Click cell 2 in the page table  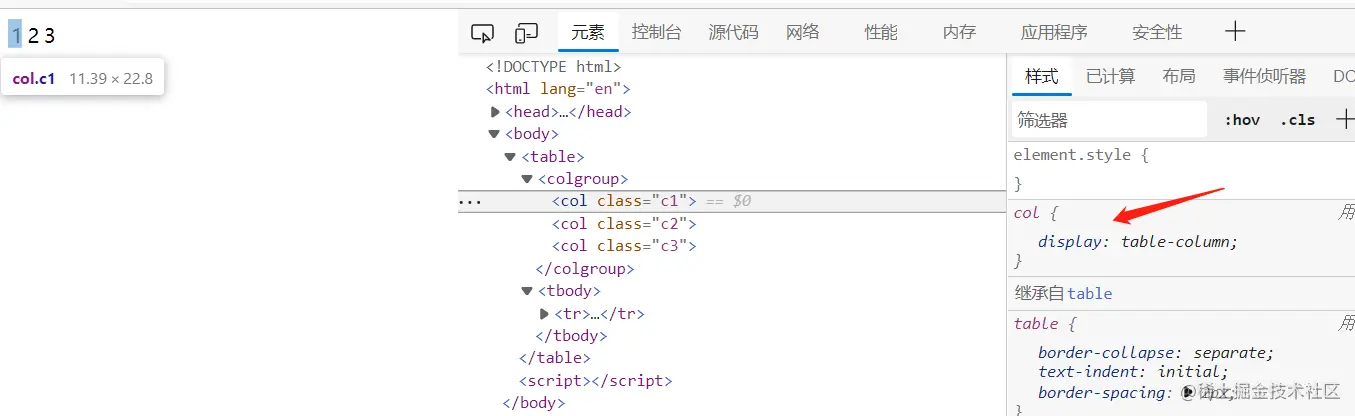click(33, 36)
